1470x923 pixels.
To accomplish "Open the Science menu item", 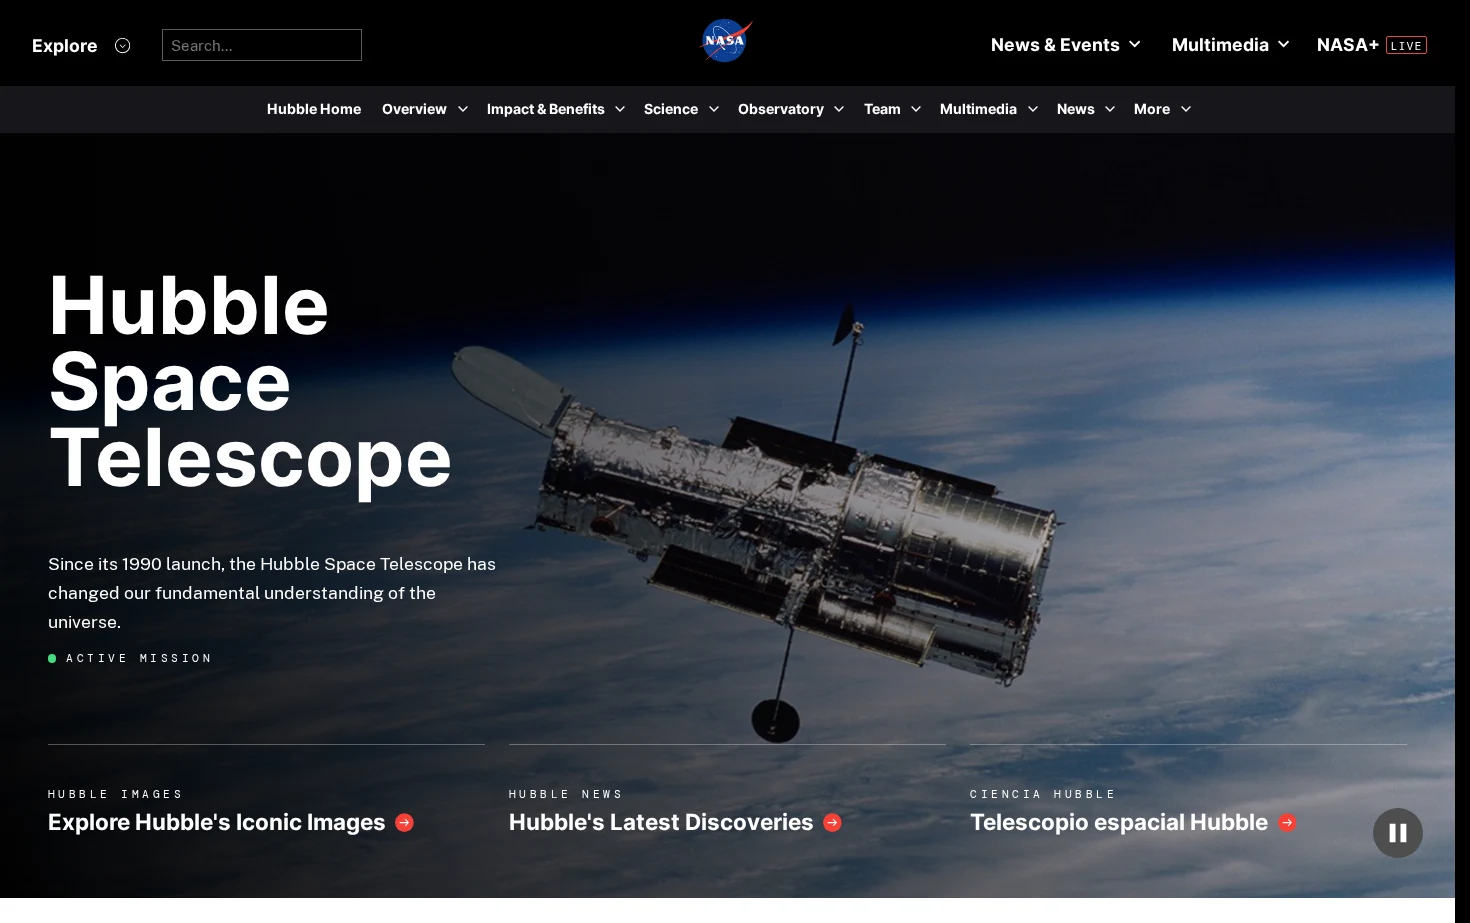I will point(671,109).
